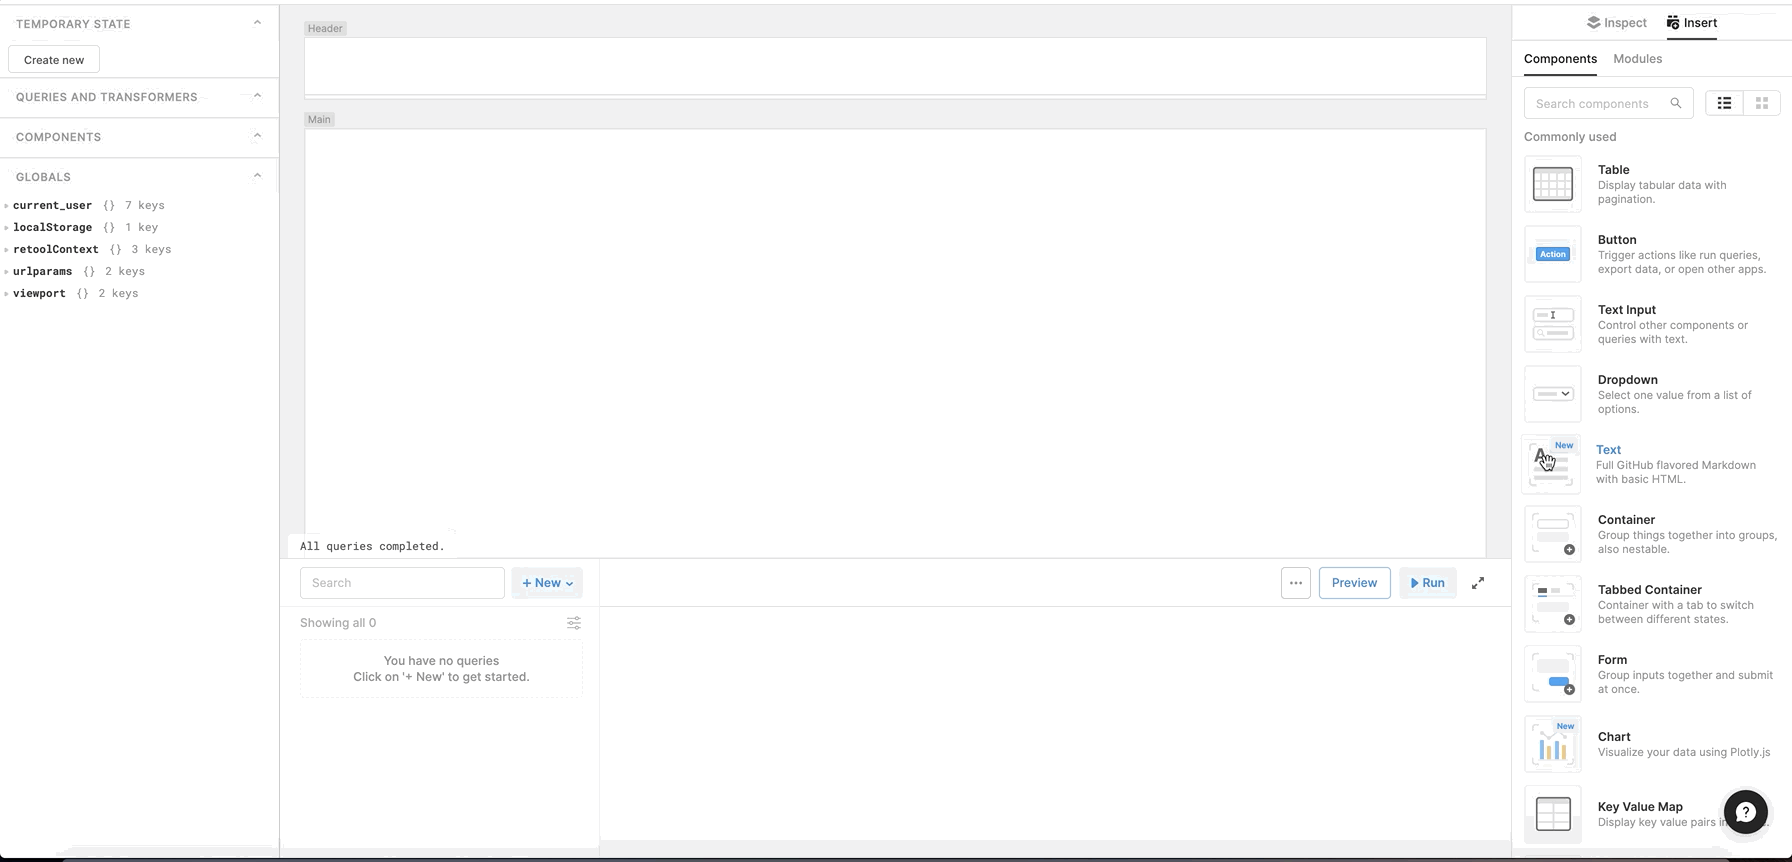Click the Main canvas area label
The width and height of the screenshot is (1792, 862).
[x=319, y=119]
